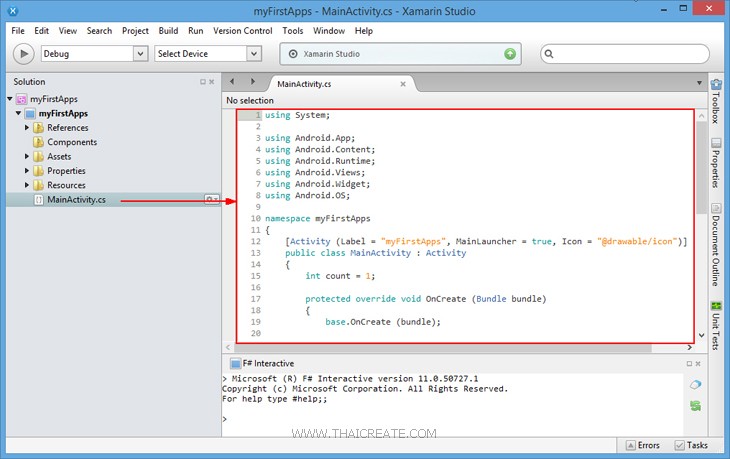Open the Select Device dropdown

point(208,54)
